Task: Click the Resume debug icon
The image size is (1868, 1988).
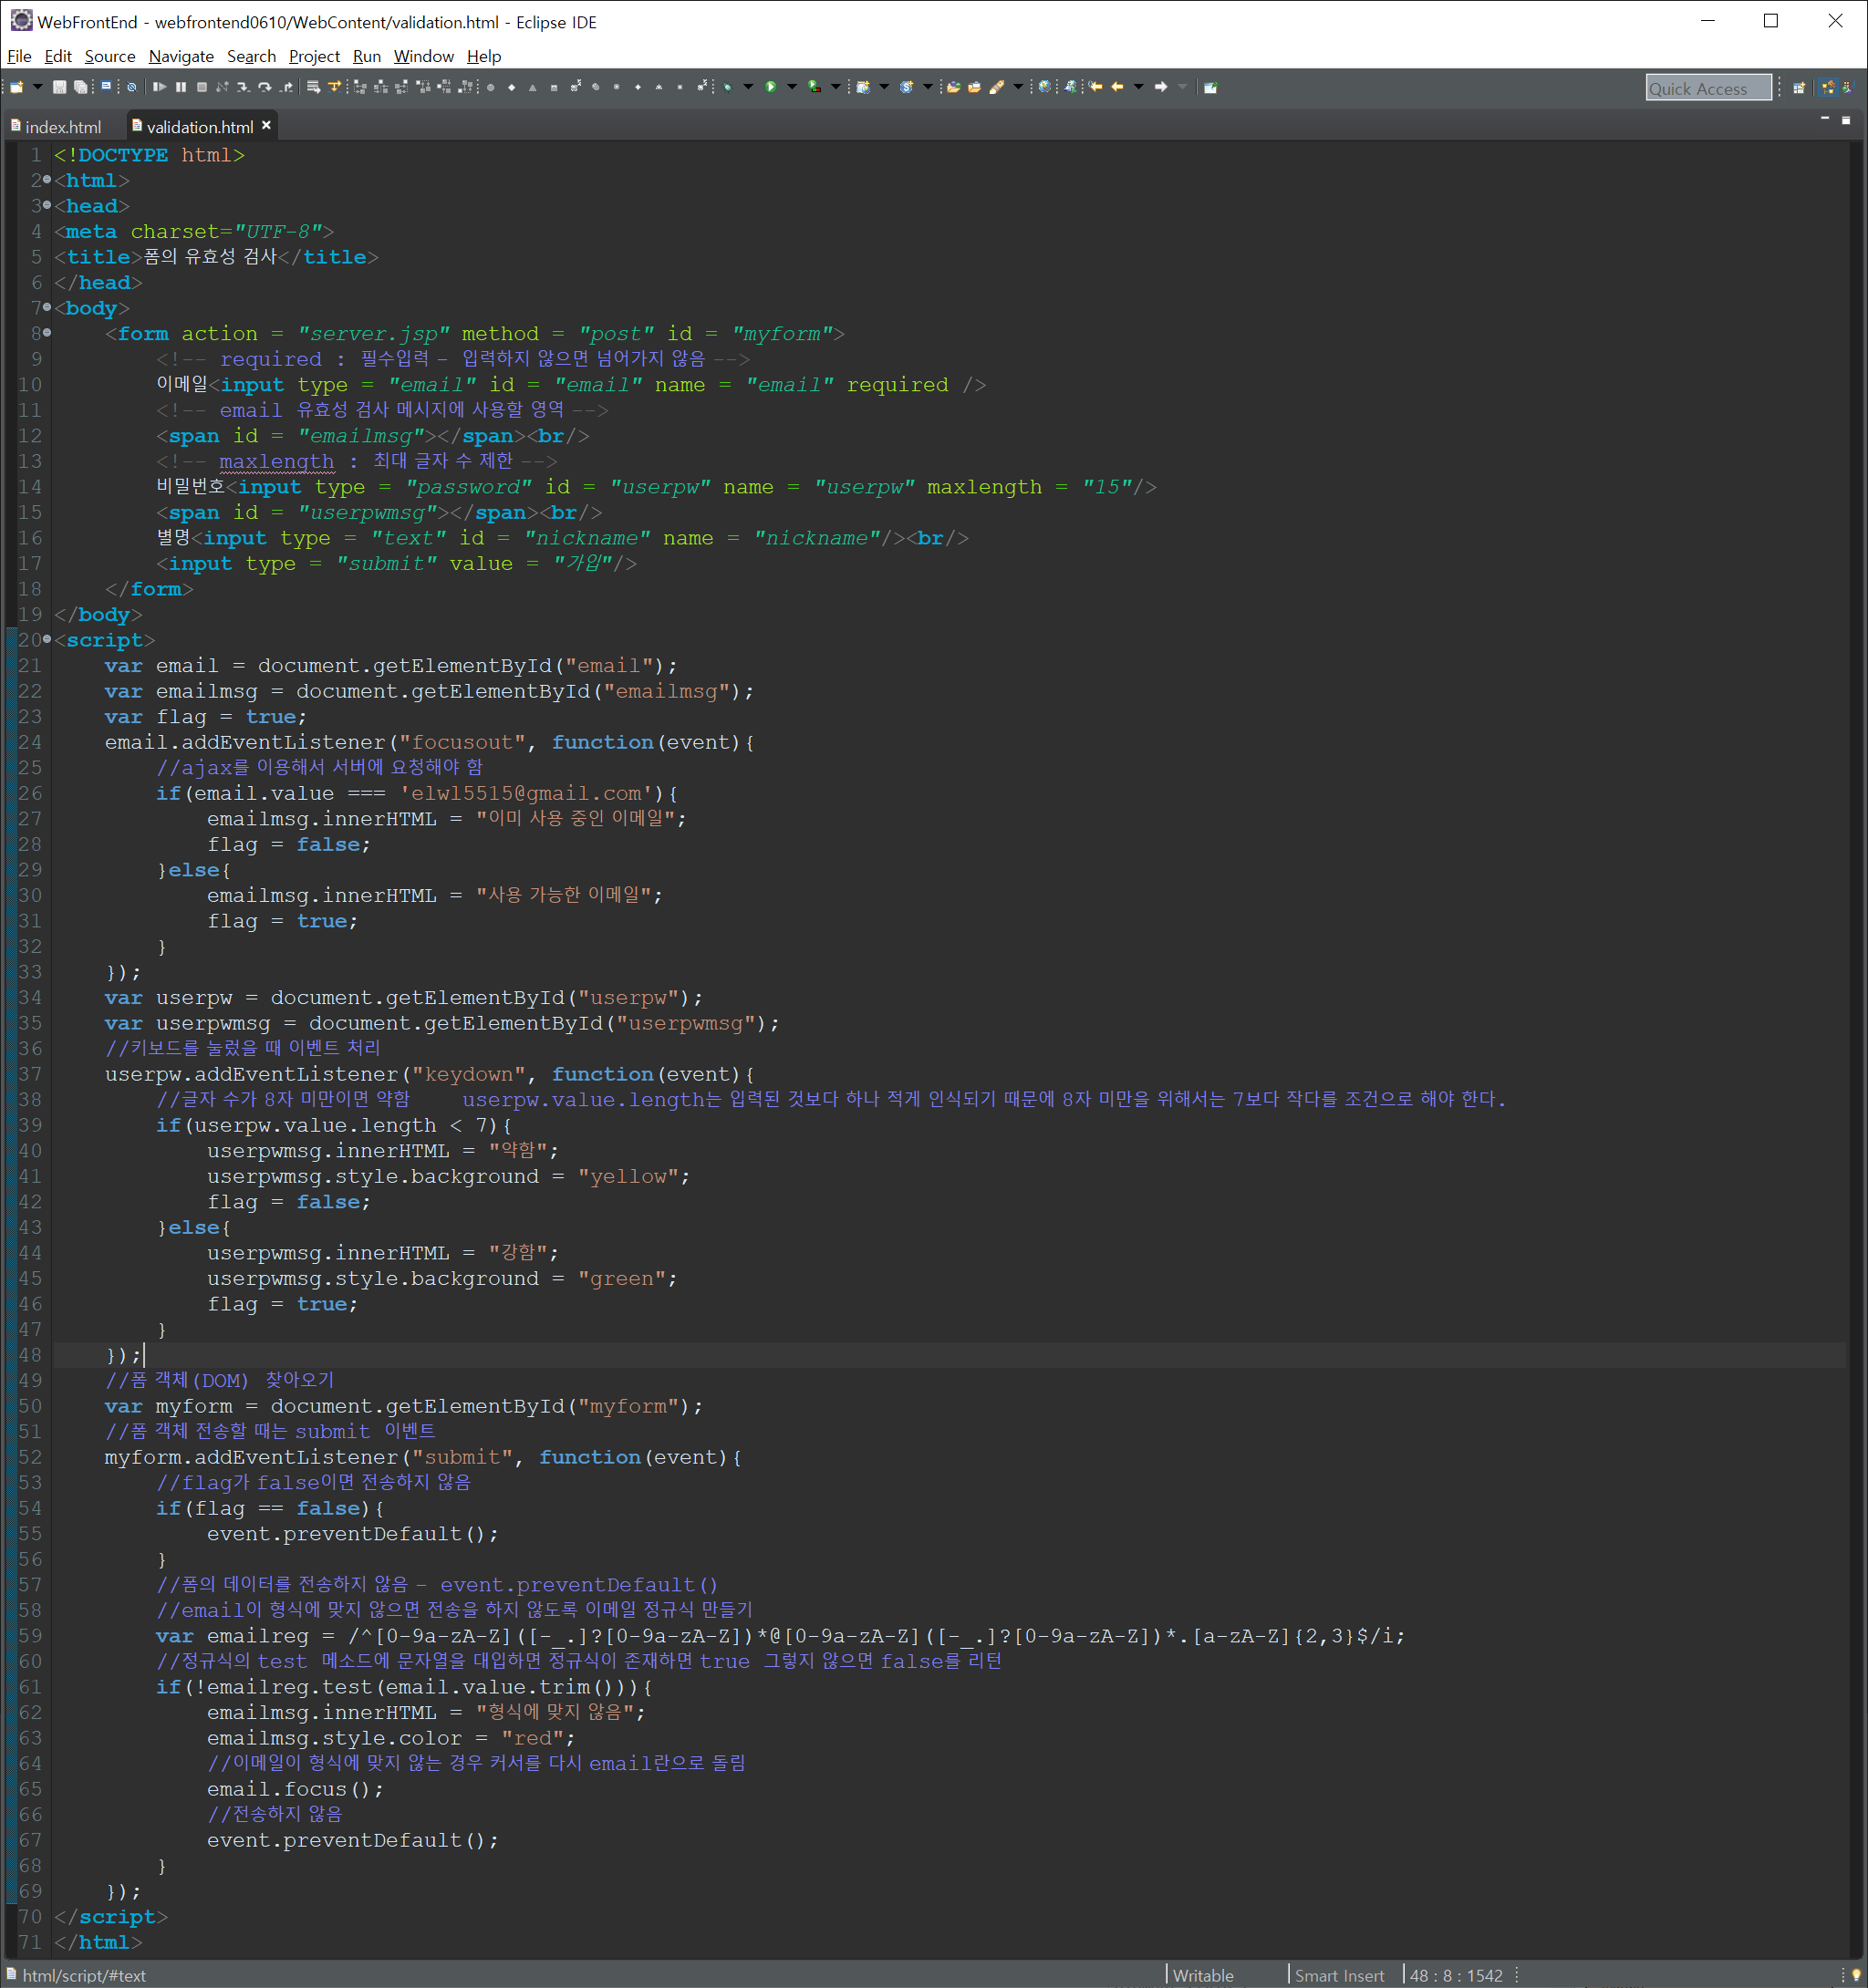Action: point(159,87)
